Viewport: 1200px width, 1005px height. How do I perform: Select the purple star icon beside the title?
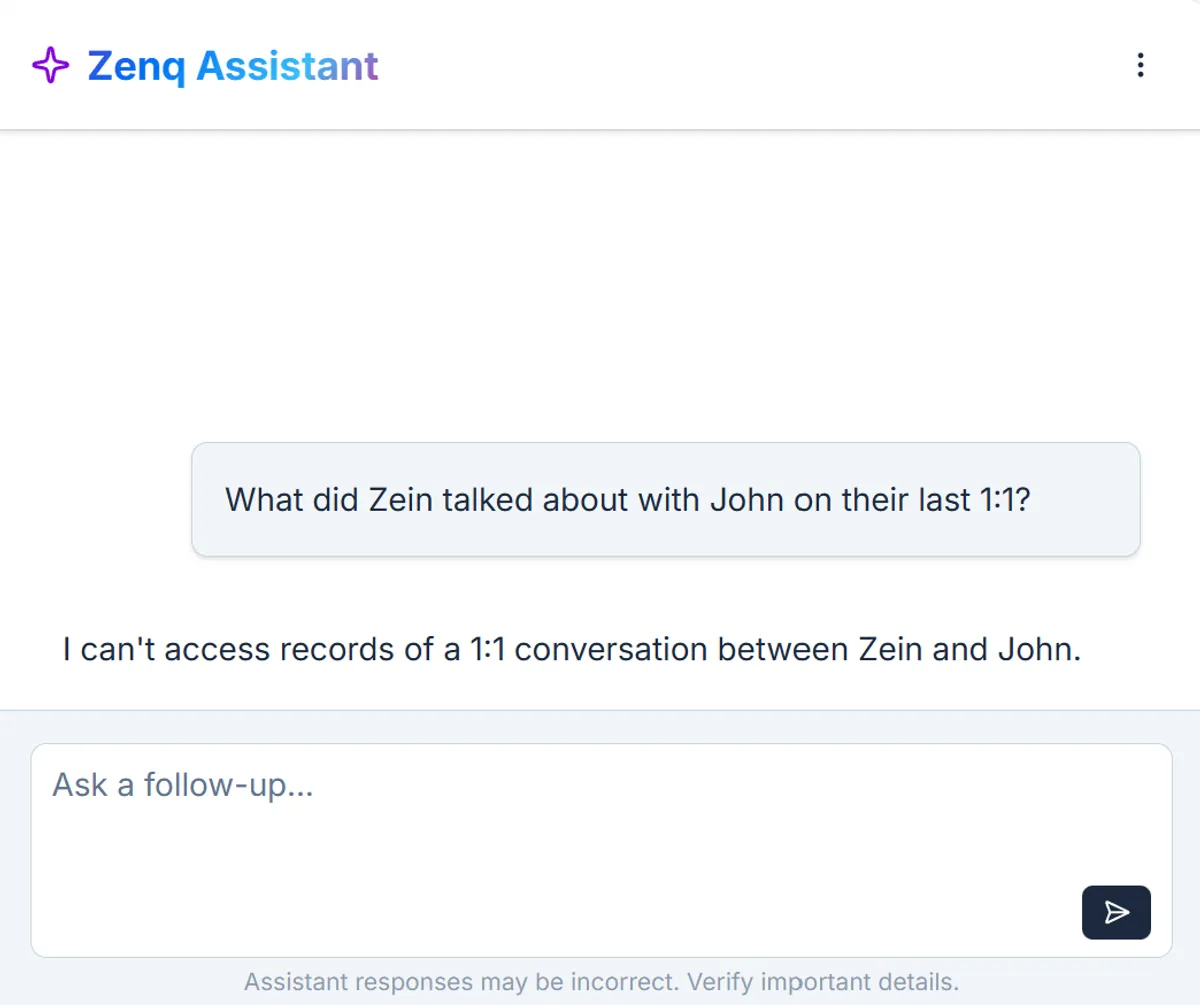pos(50,65)
